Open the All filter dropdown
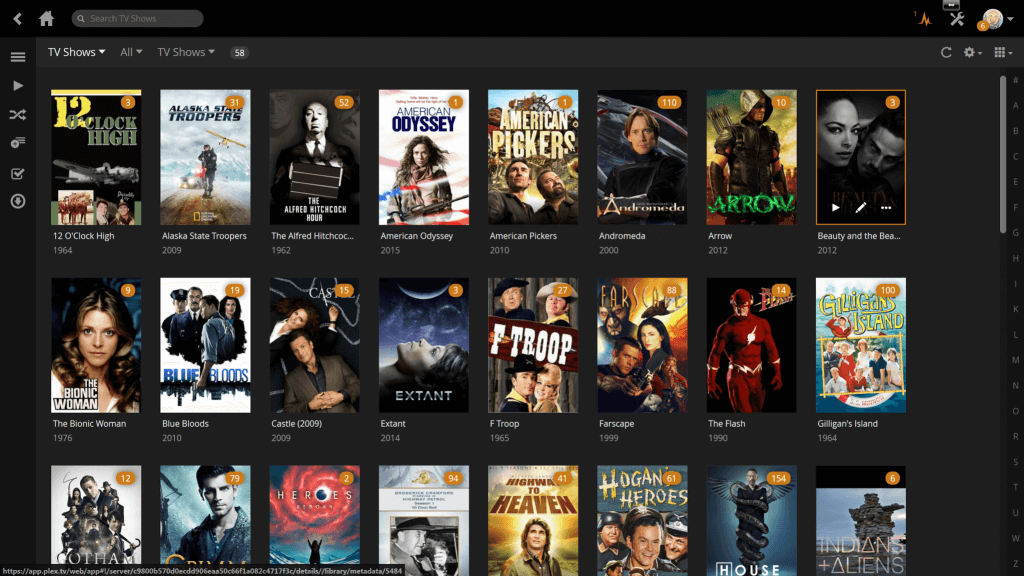1024x576 pixels. point(131,52)
